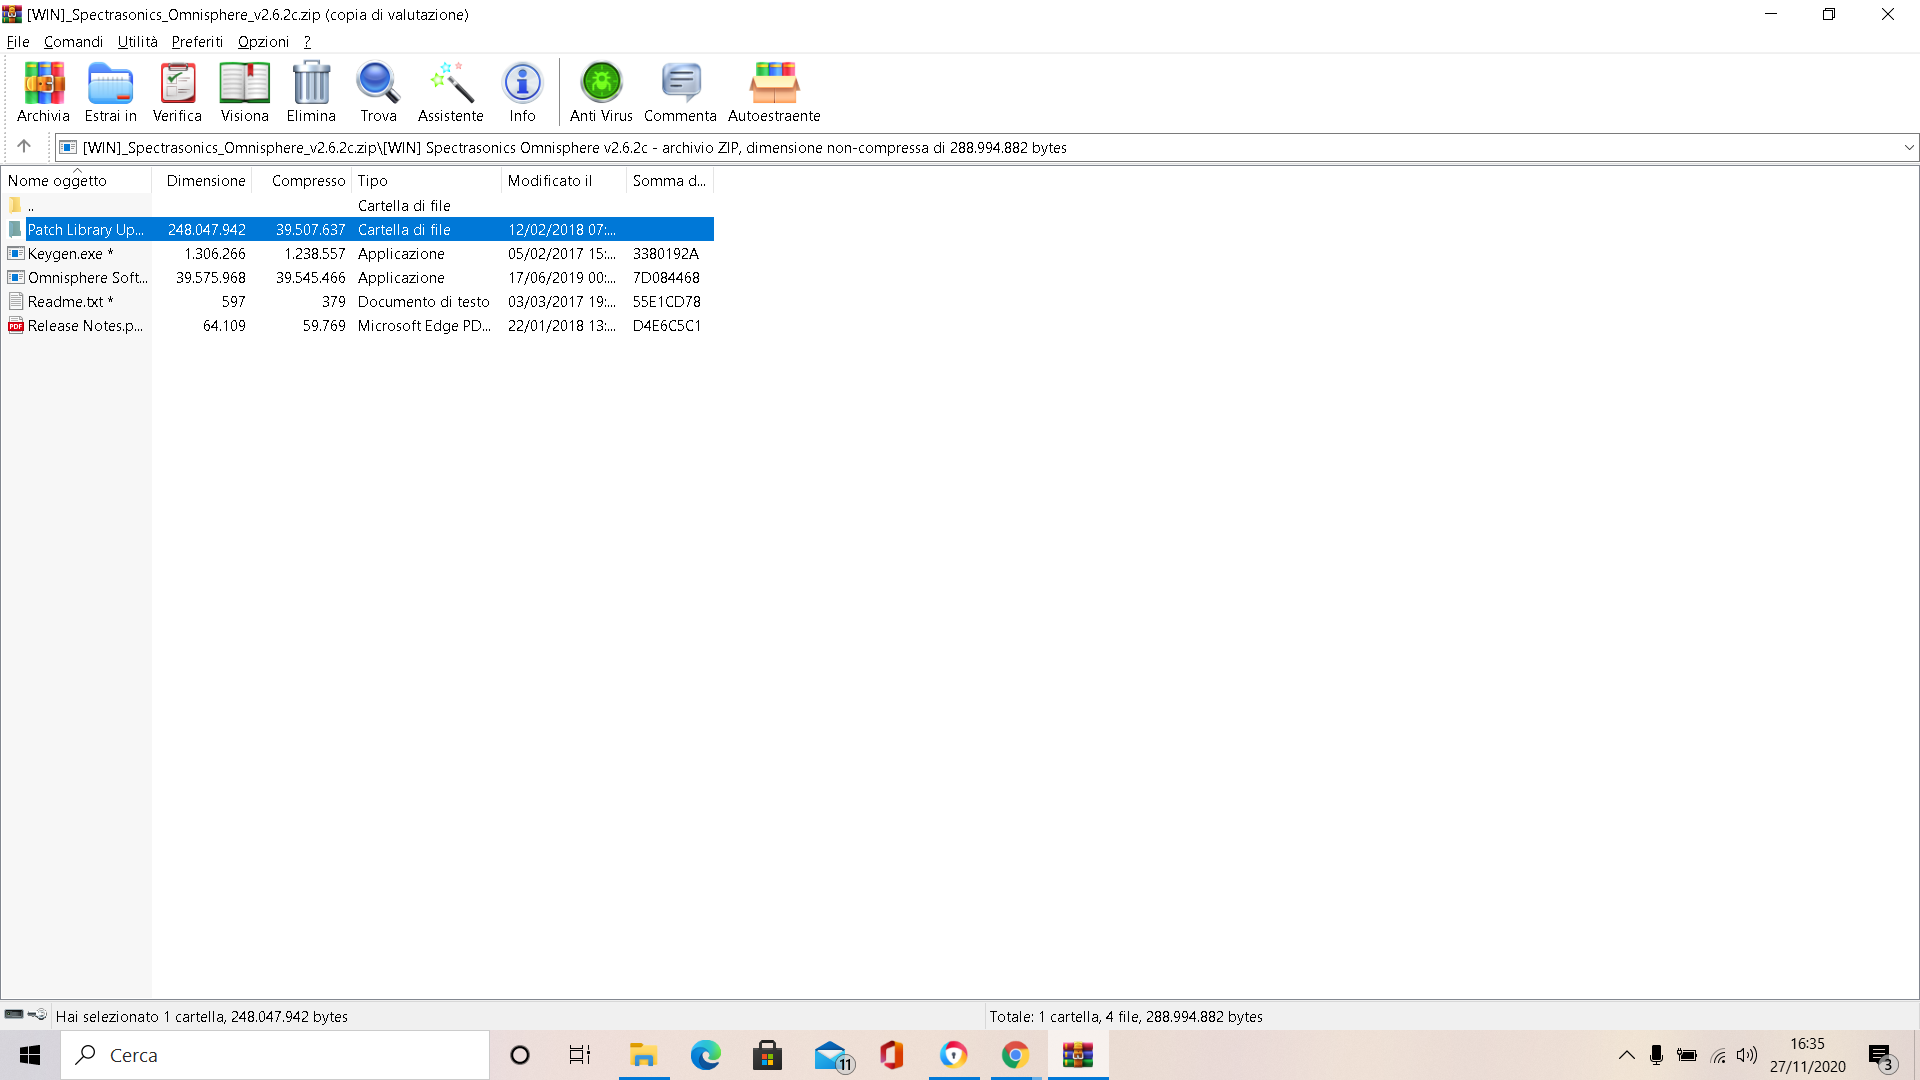The image size is (1920, 1080).
Task: Open File Explorer from the taskbar
Action: 643,1055
